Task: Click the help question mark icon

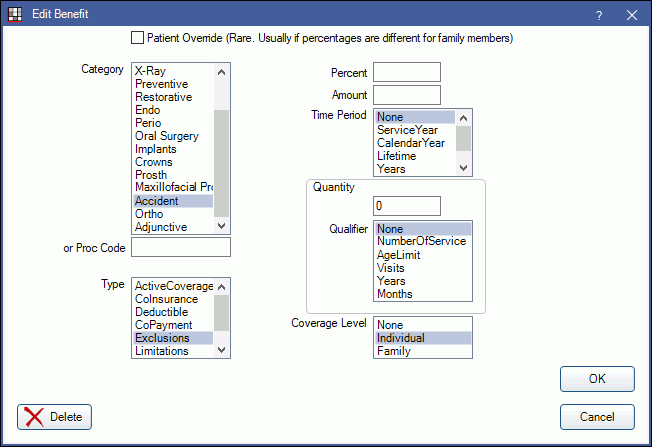Action: coord(599,15)
